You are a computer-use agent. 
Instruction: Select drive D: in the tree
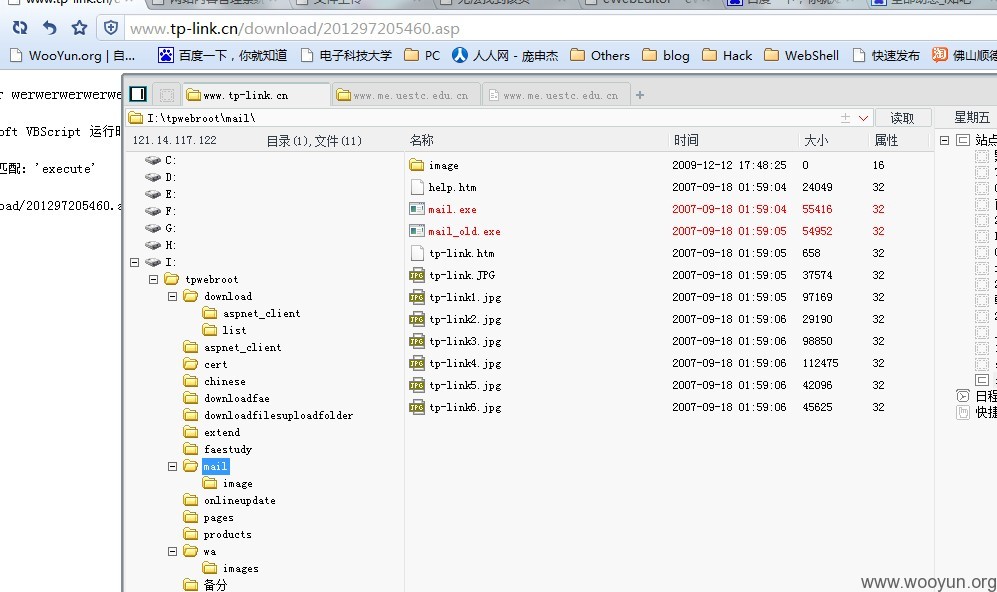tap(161, 177)
